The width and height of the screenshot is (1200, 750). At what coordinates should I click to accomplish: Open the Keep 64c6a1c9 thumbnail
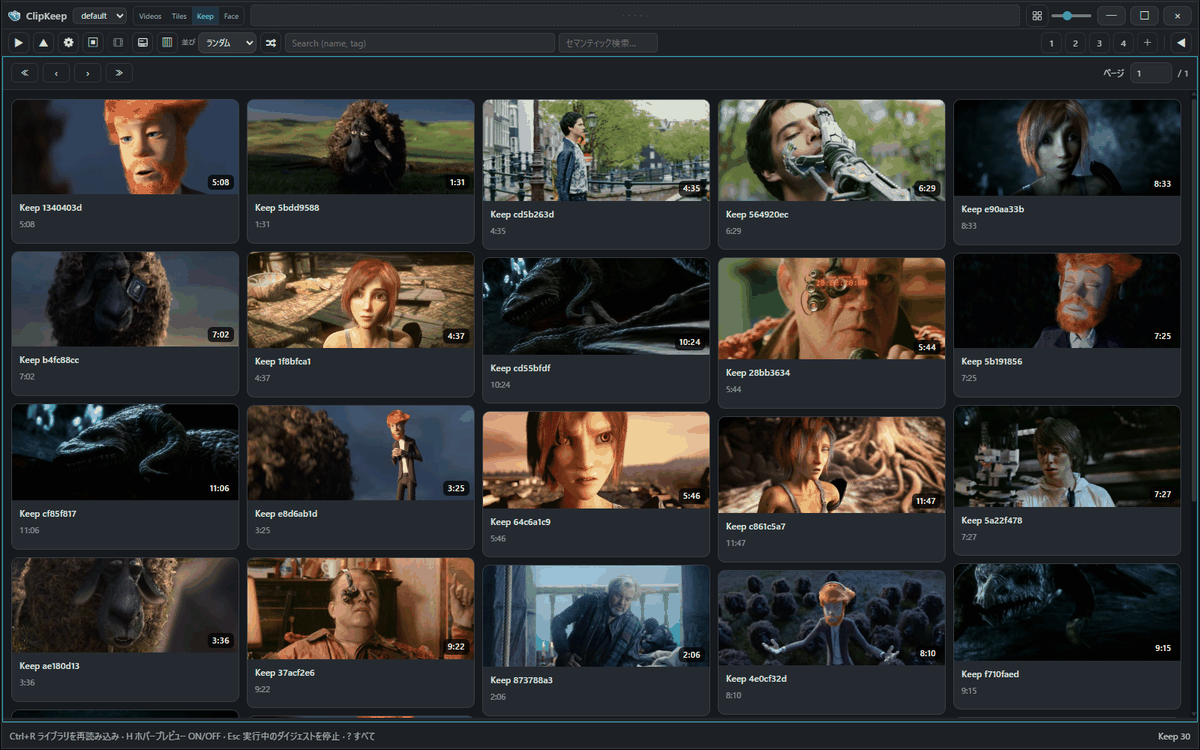pyautogui.click(x=596, y=460)
